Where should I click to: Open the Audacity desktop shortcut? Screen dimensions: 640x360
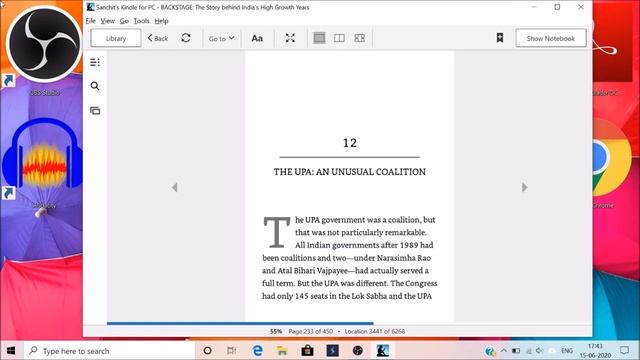point(43,163)
